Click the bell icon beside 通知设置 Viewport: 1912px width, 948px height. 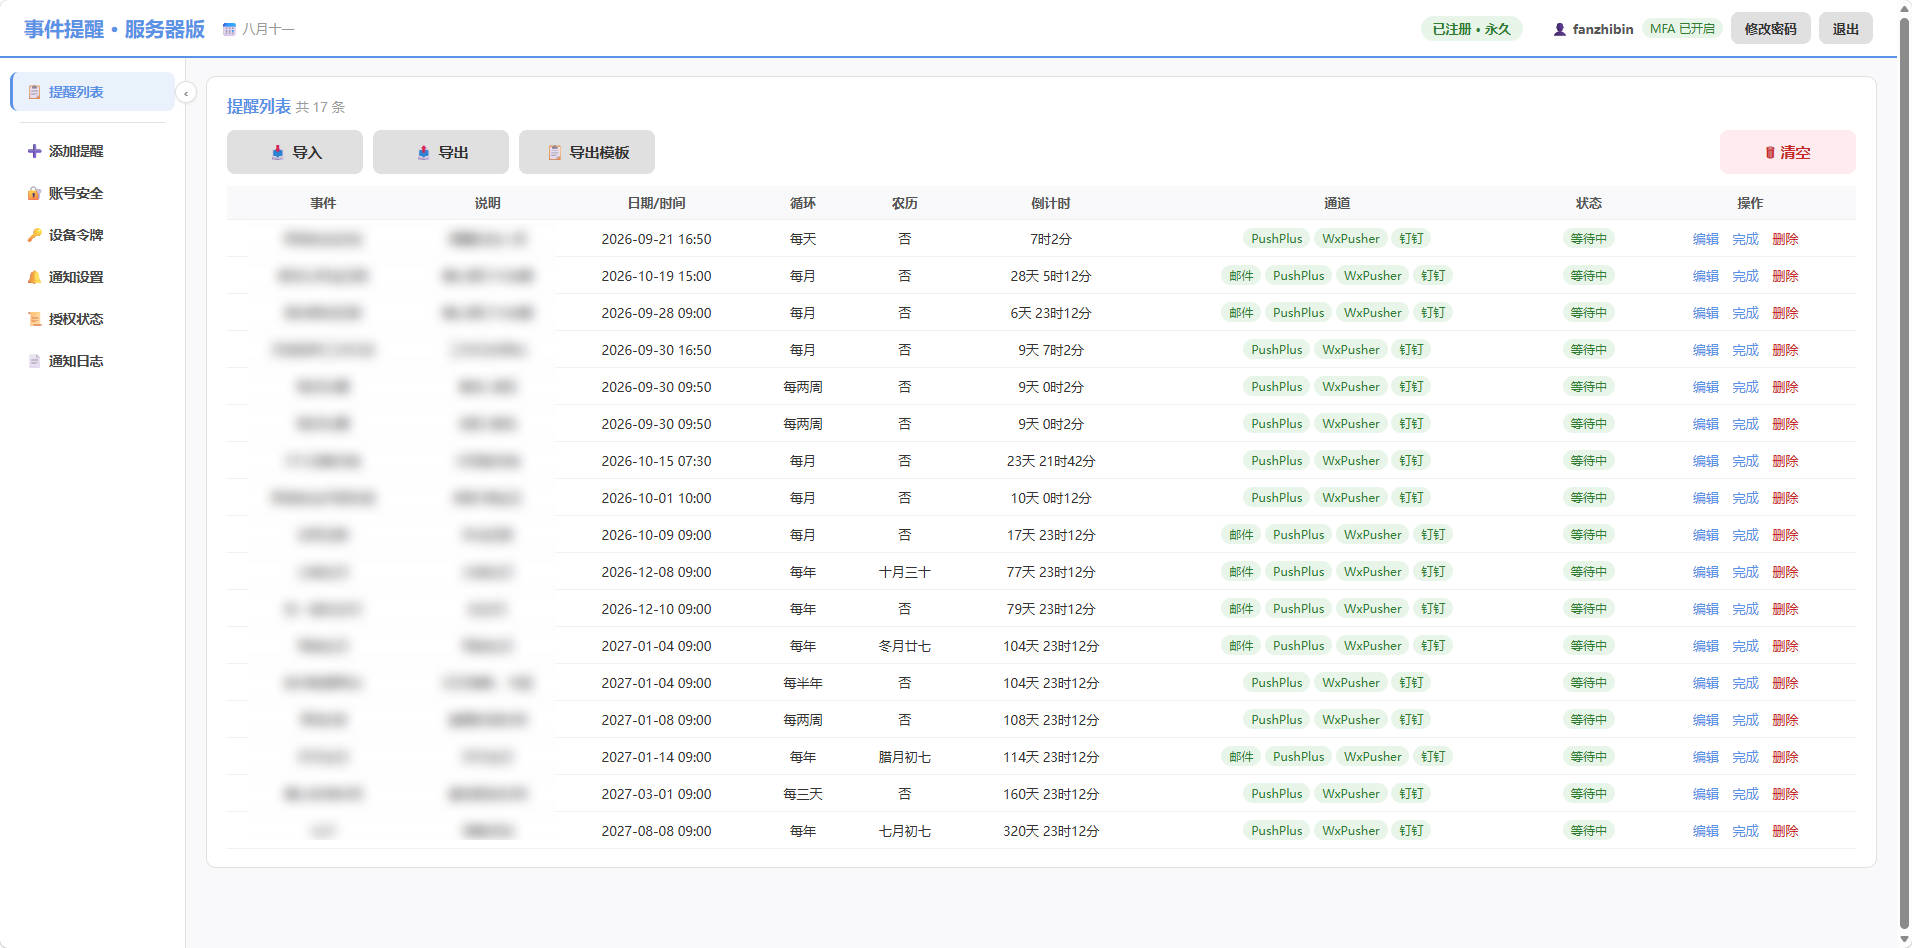(34, 277)
